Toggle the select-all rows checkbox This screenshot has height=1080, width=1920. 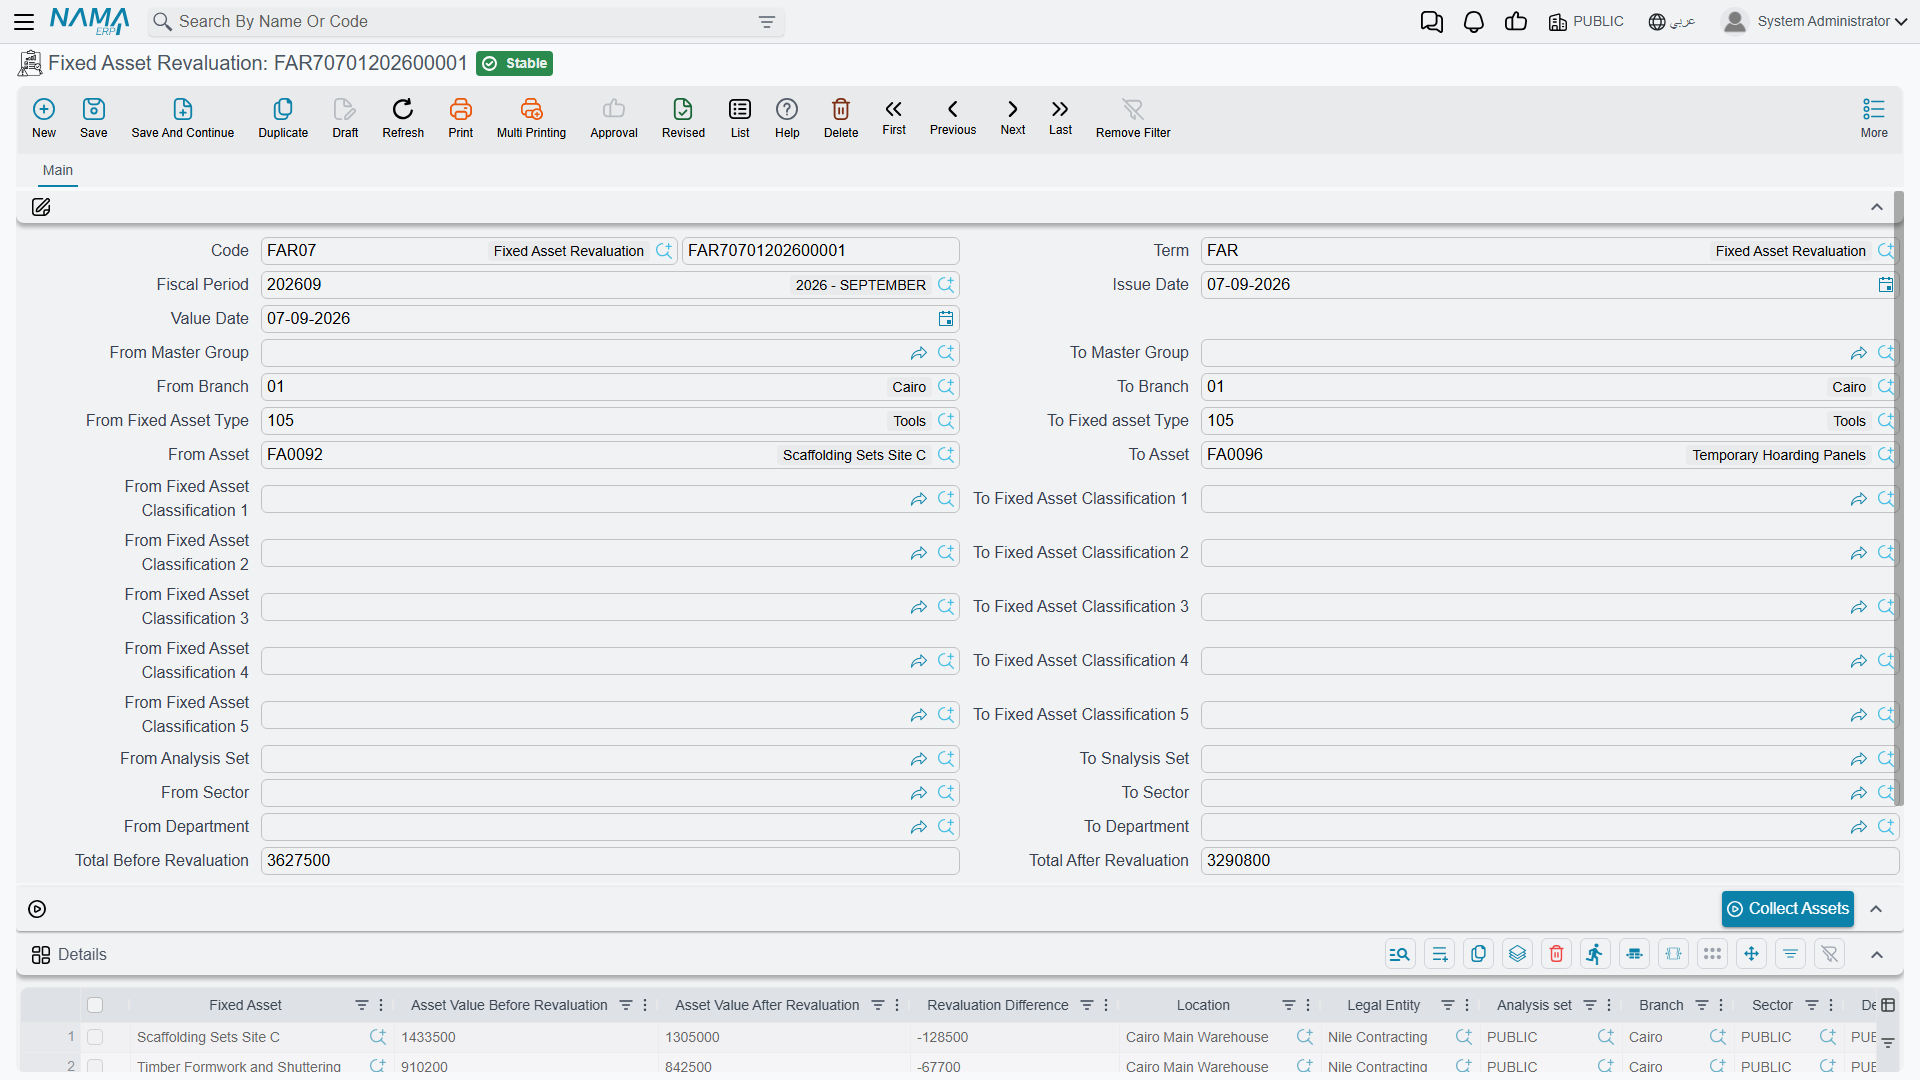tap(95, 1005)
